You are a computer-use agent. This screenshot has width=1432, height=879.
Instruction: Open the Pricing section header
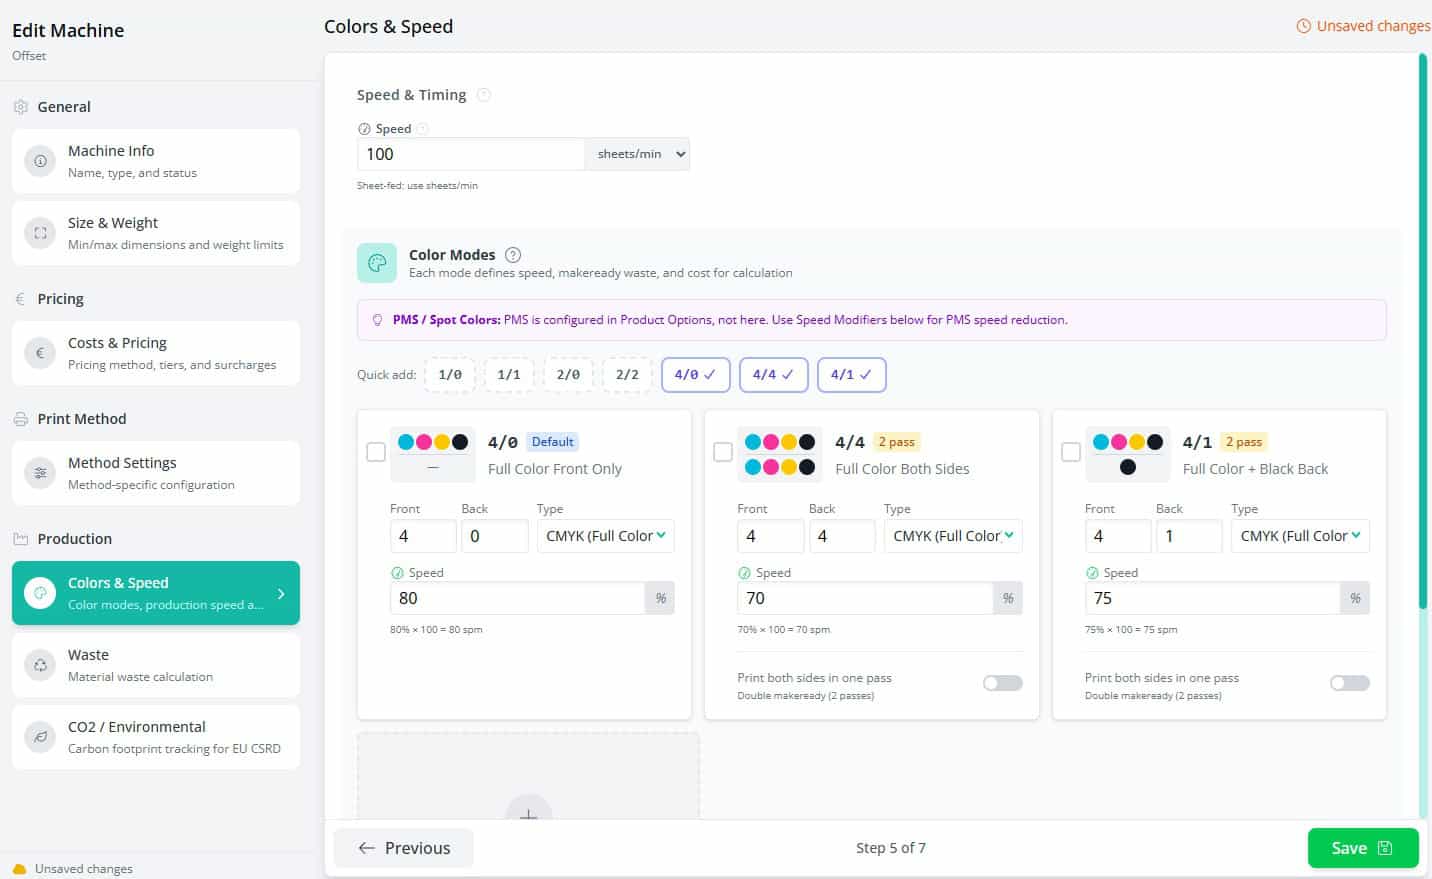(x=60, y=298)
